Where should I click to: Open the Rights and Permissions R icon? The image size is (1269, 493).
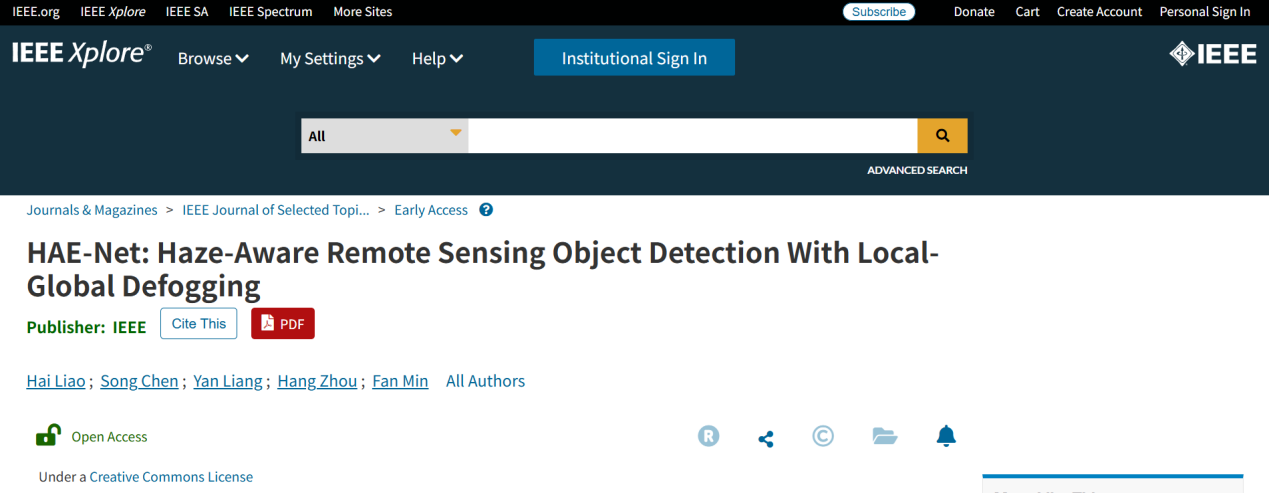point(708,436)
